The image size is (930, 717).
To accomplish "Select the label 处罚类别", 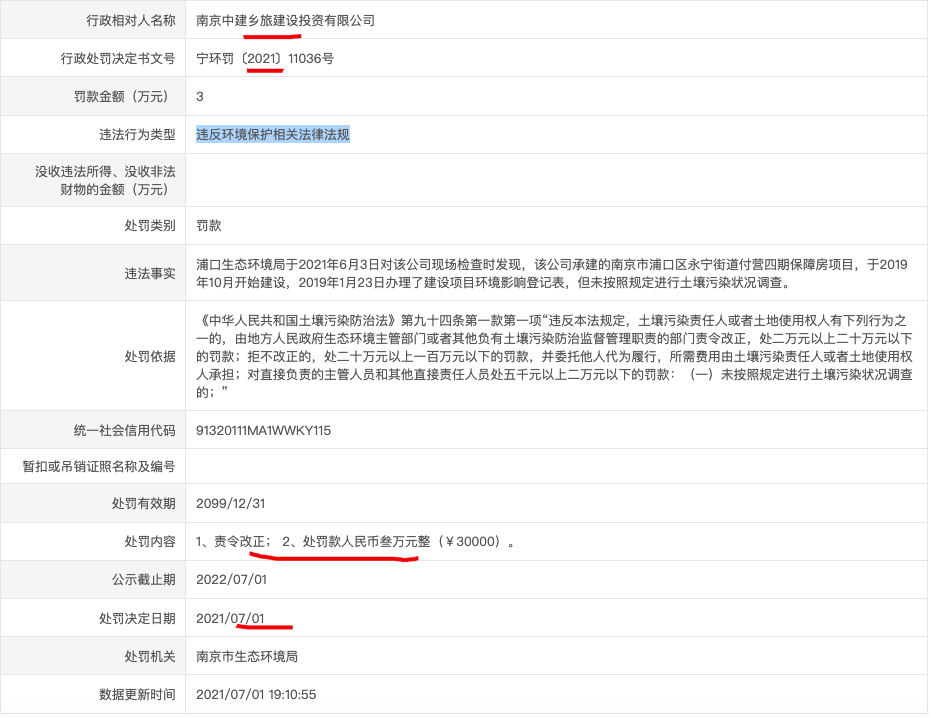I will tap(150, 225).
